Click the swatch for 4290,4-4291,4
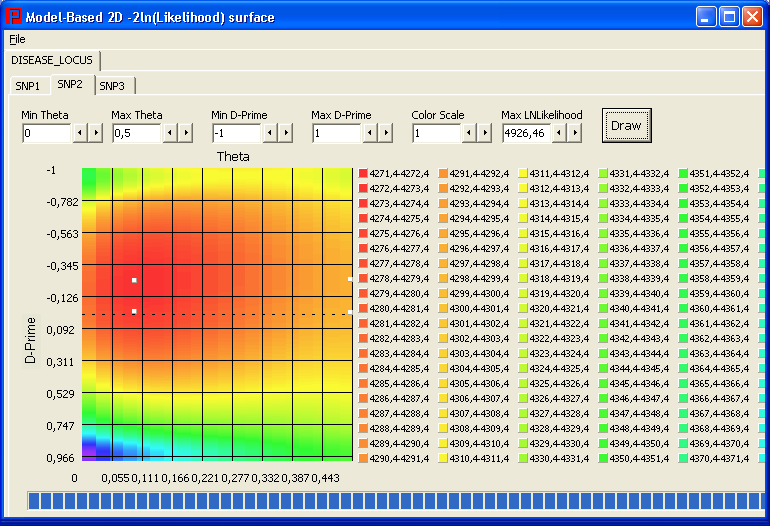This screenshot has height=526, width=770. coord(363,459)
